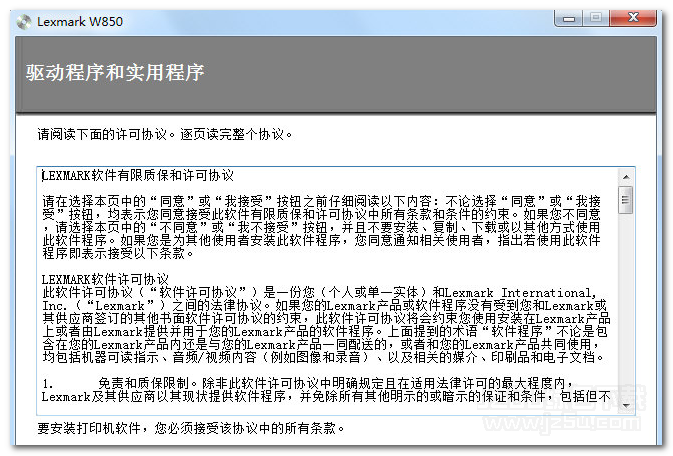Image resolution: width=673 pixels, height=456 pixels.
Task: Click the paragraph starting 请在选择本页中的
Action: (321, 227)
